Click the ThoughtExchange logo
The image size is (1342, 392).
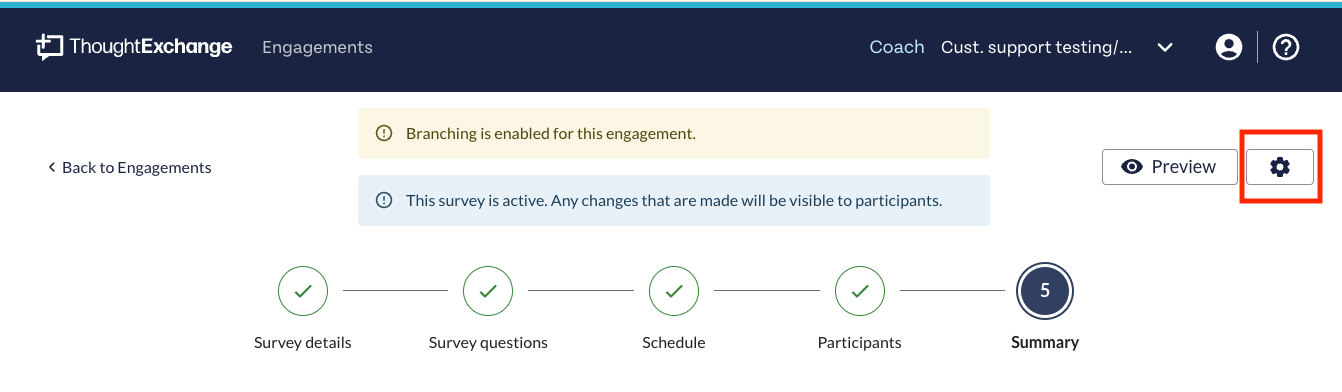click(x=134, y=47)
